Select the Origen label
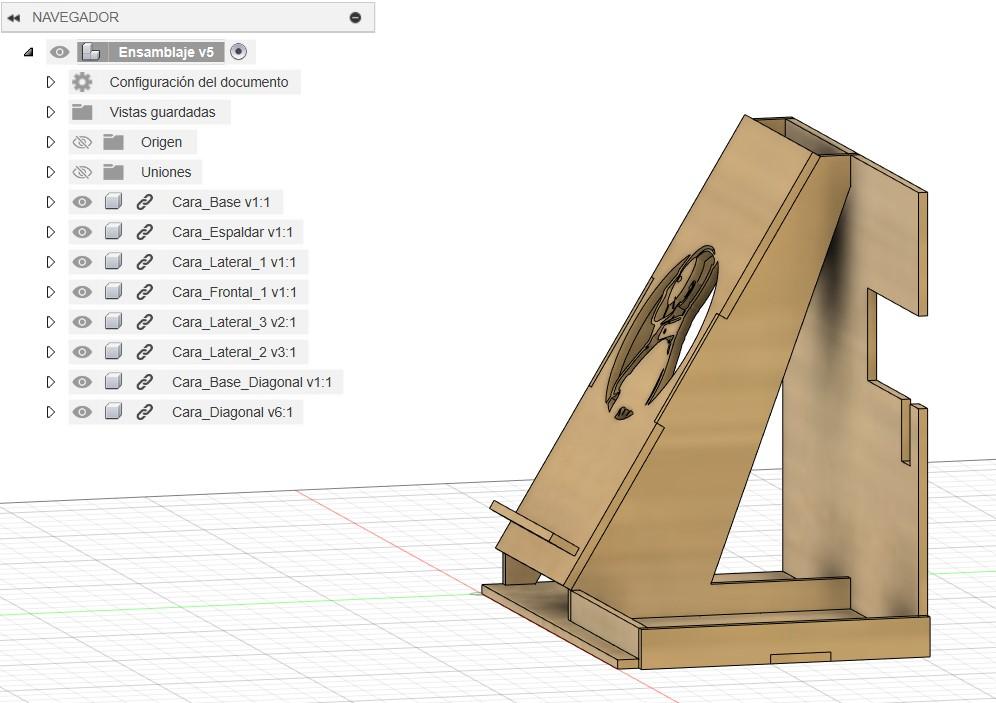 pyautogui.click(x=161, y=142)
